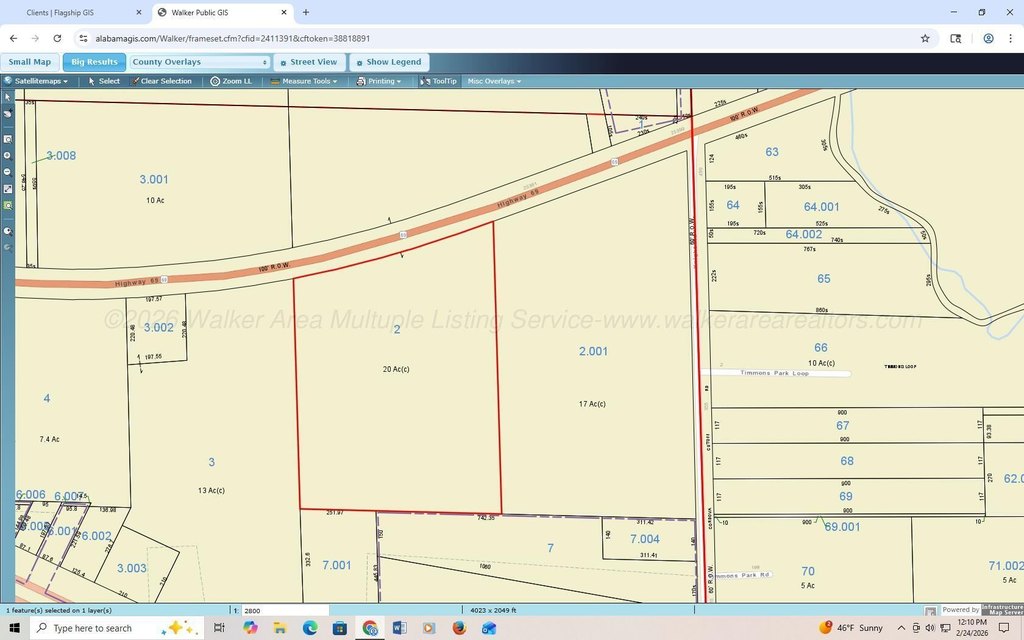Choose the zoom in magnifier tool
This screenshot has height=640, width=1024.
tap(8, 155)
